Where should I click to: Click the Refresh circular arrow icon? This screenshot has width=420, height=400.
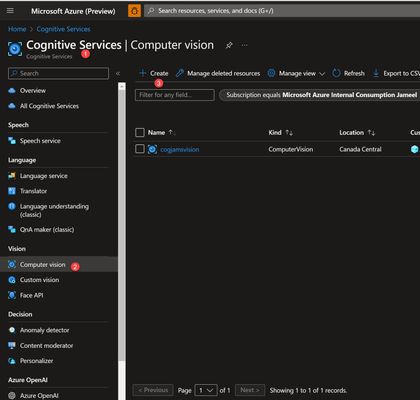[x=336, y=73]
